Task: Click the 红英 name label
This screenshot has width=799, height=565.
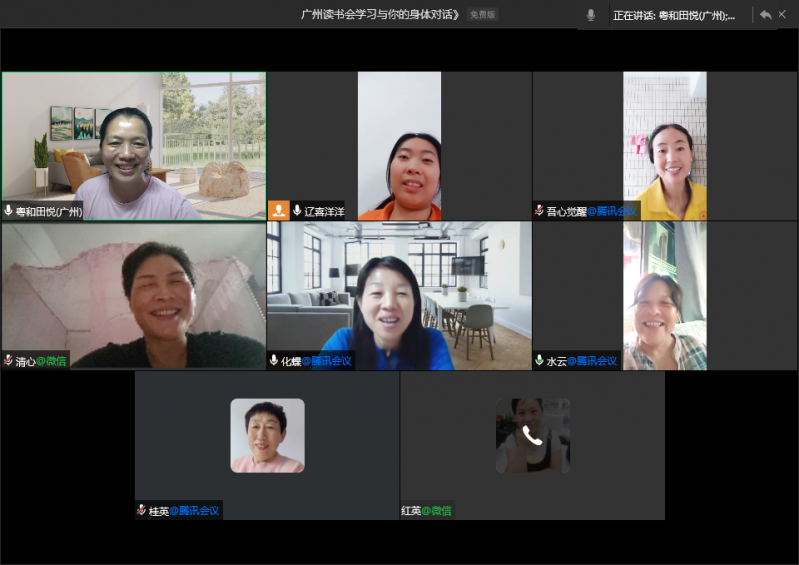Action: [x=411, y=510]
